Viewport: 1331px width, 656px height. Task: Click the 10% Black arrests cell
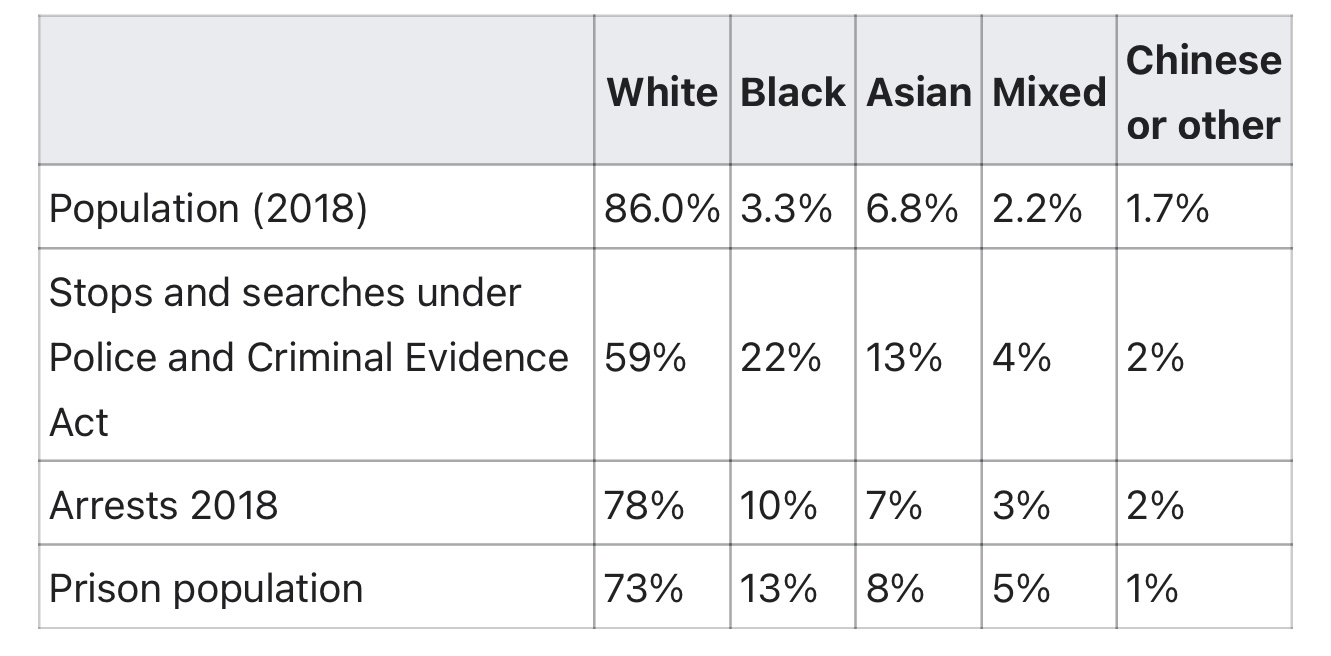pyautogui.click(x=778, y=504)
